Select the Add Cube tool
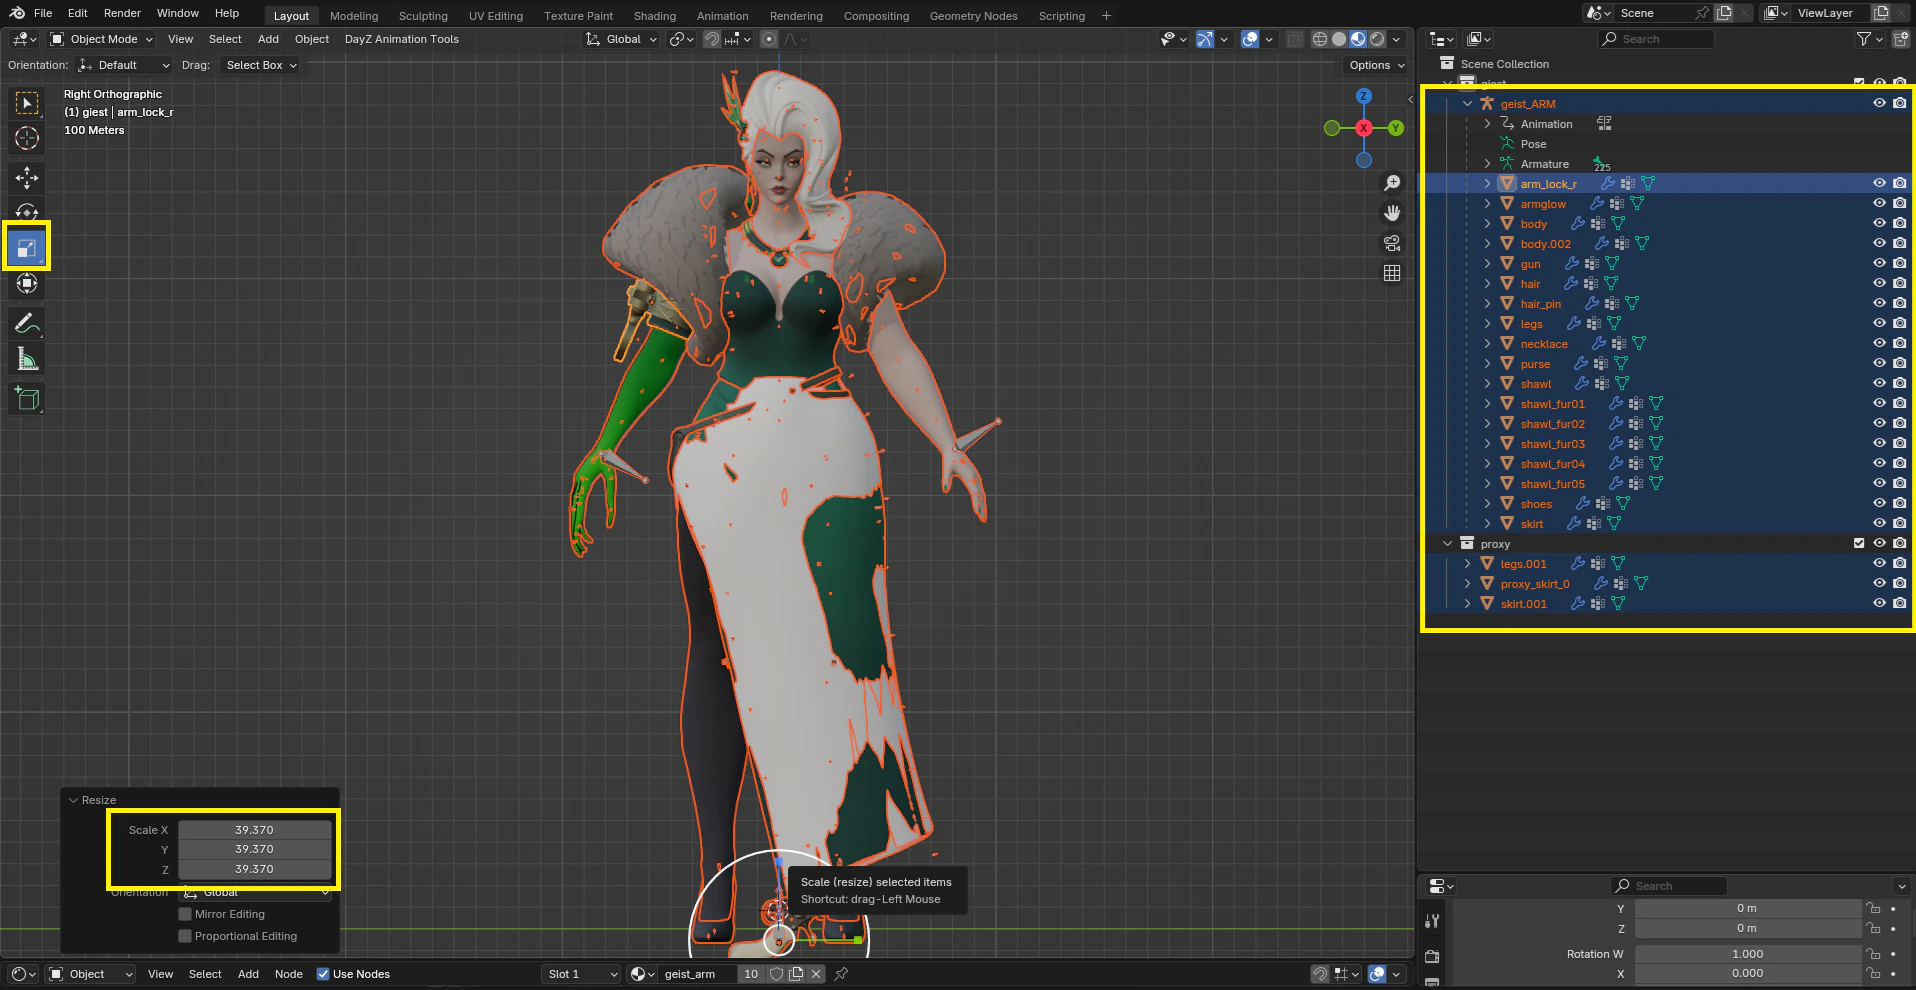 click(27, 399)
